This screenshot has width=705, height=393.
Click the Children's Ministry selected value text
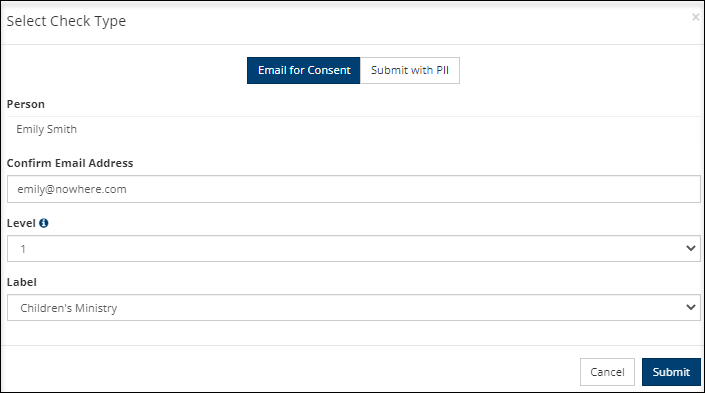[69, 308]
